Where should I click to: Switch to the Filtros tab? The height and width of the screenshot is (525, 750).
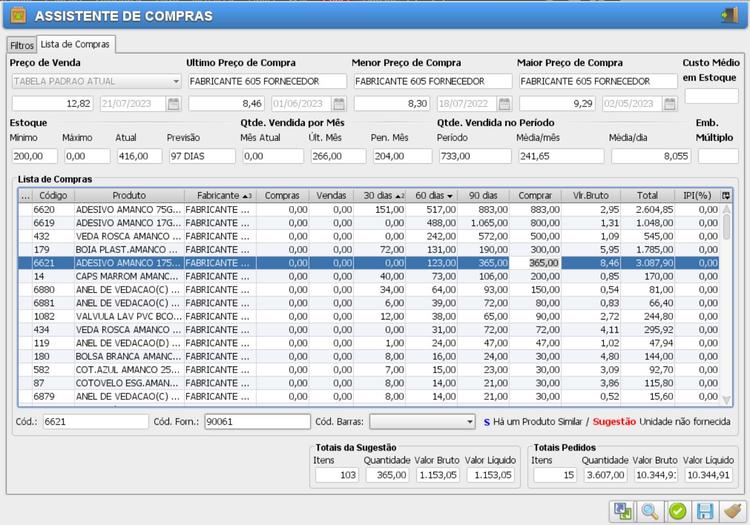point(21,45)
